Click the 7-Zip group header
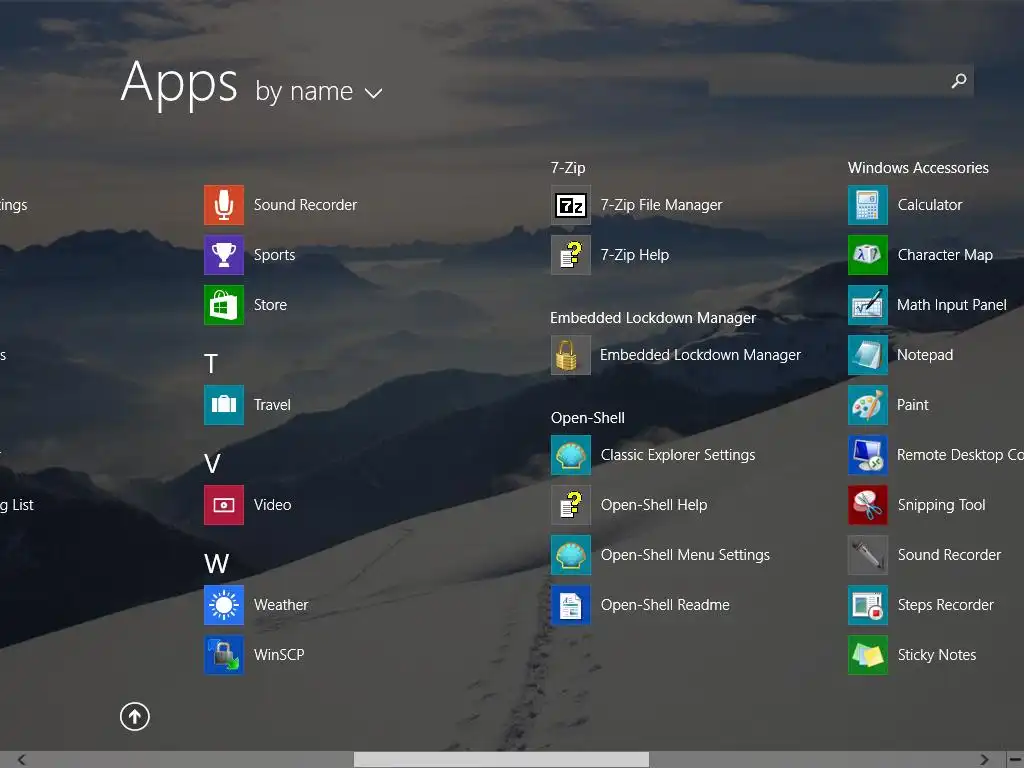Viewport: 1024px width, 768px height. [x=568, y=168]
